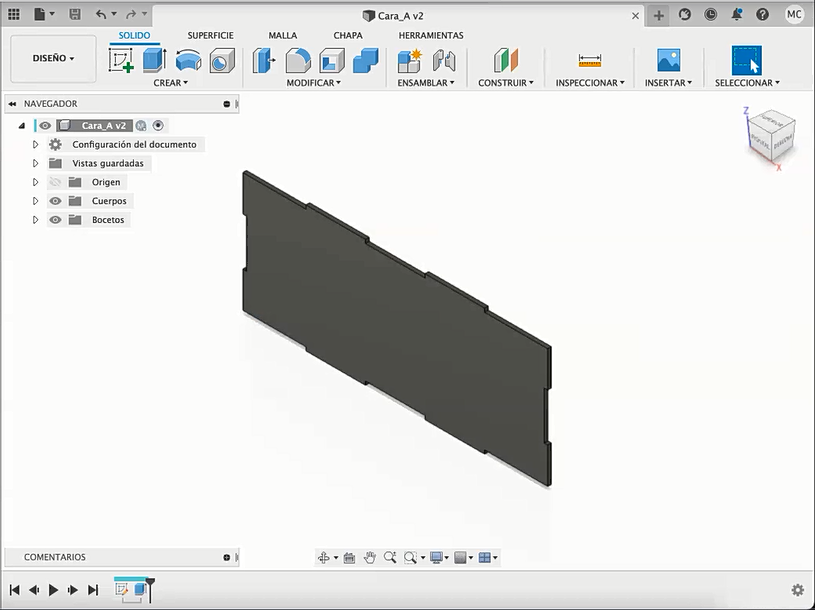Switch to the HERRAMIENTAS tab
The height and width of the screenshot is (610, 815).
[431, 35]
